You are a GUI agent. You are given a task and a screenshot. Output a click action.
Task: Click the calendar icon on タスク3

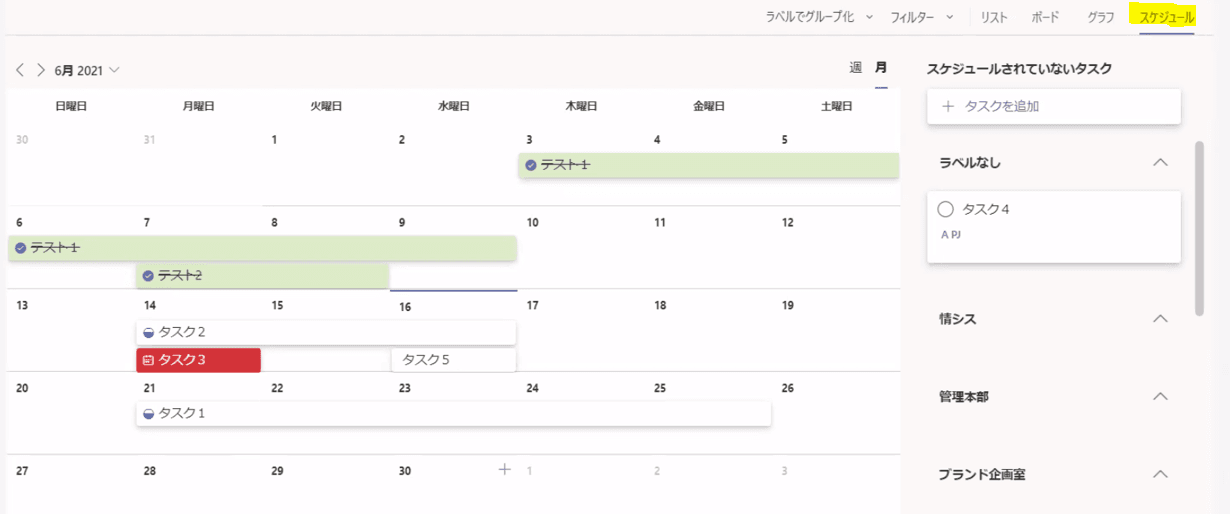tap(148, 360)
